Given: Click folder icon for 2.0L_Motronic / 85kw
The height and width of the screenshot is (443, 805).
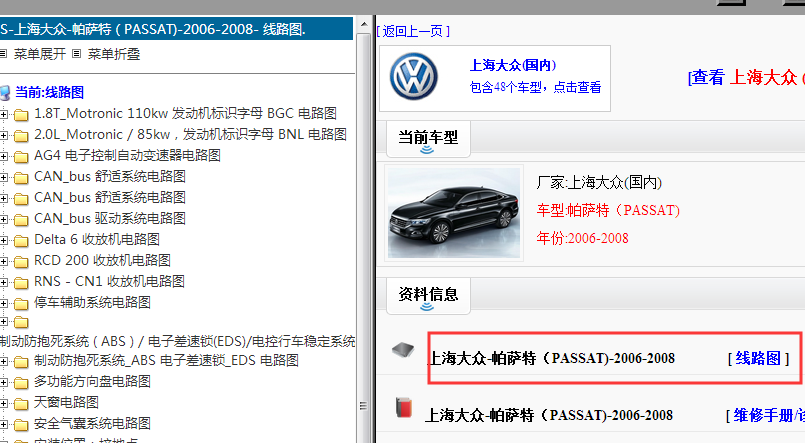Looking at the screenshot, I should 21,136.
